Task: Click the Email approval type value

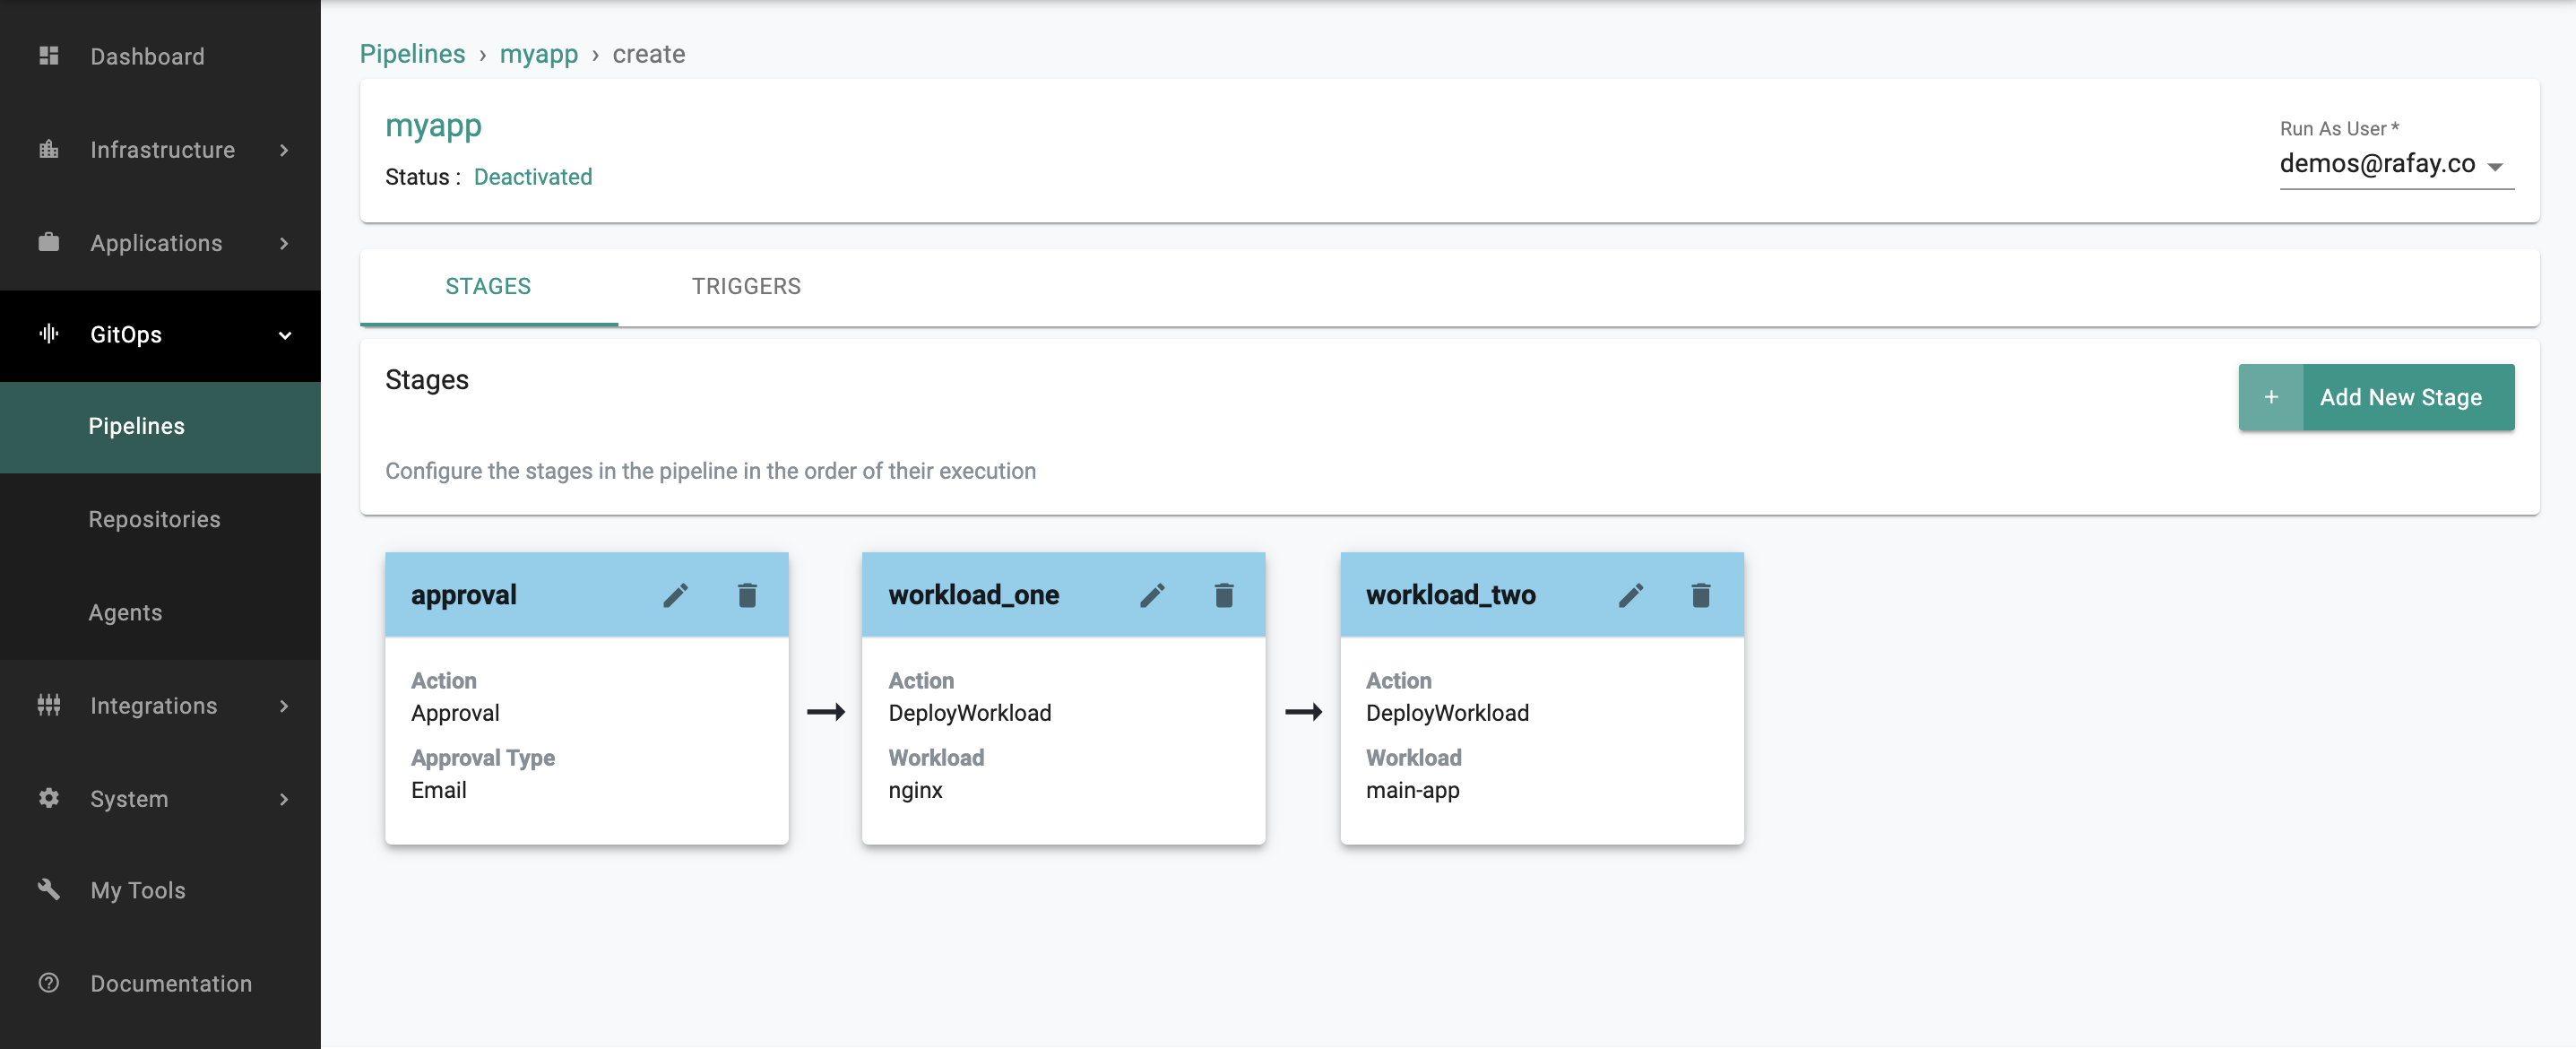Action: [438, 790]
